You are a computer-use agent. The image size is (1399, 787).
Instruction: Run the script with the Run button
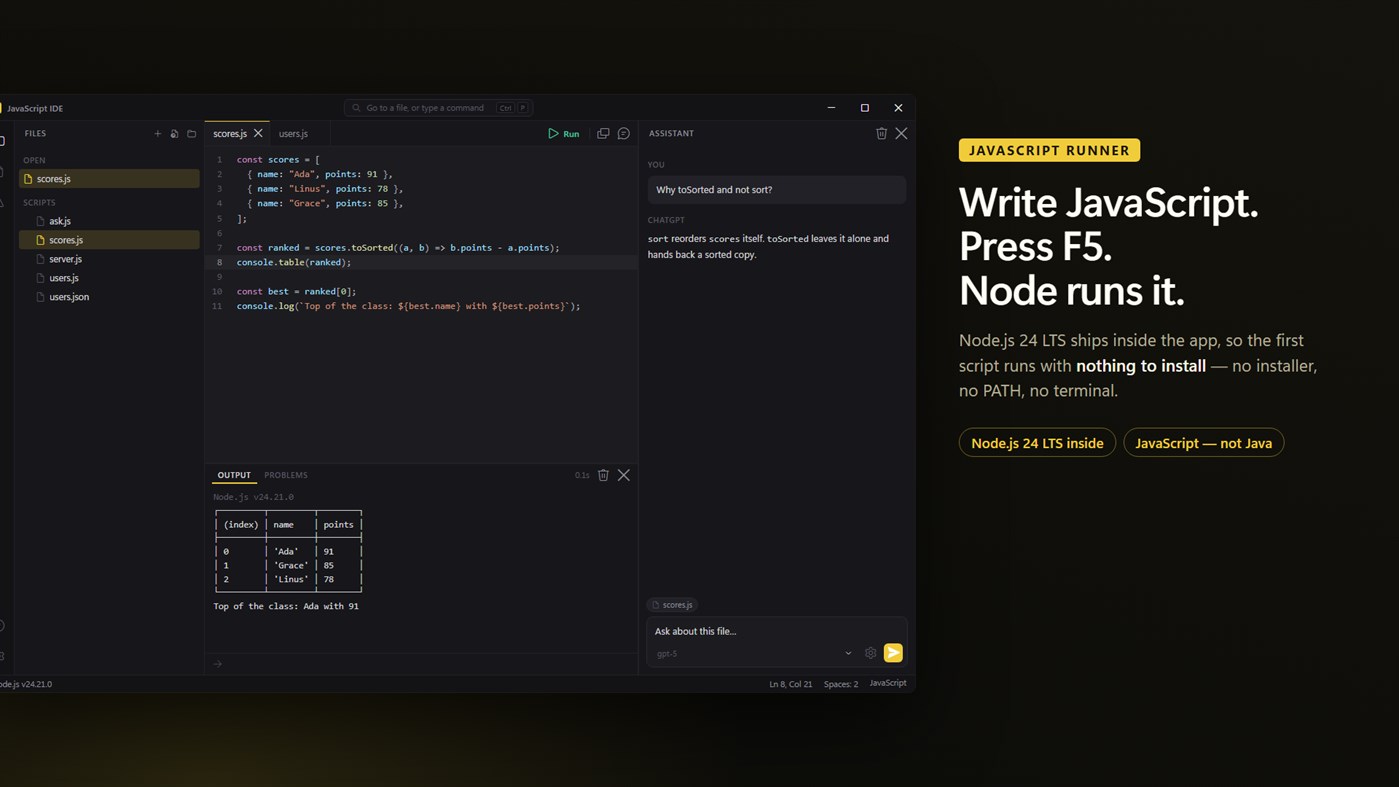[x=564, y=133]
